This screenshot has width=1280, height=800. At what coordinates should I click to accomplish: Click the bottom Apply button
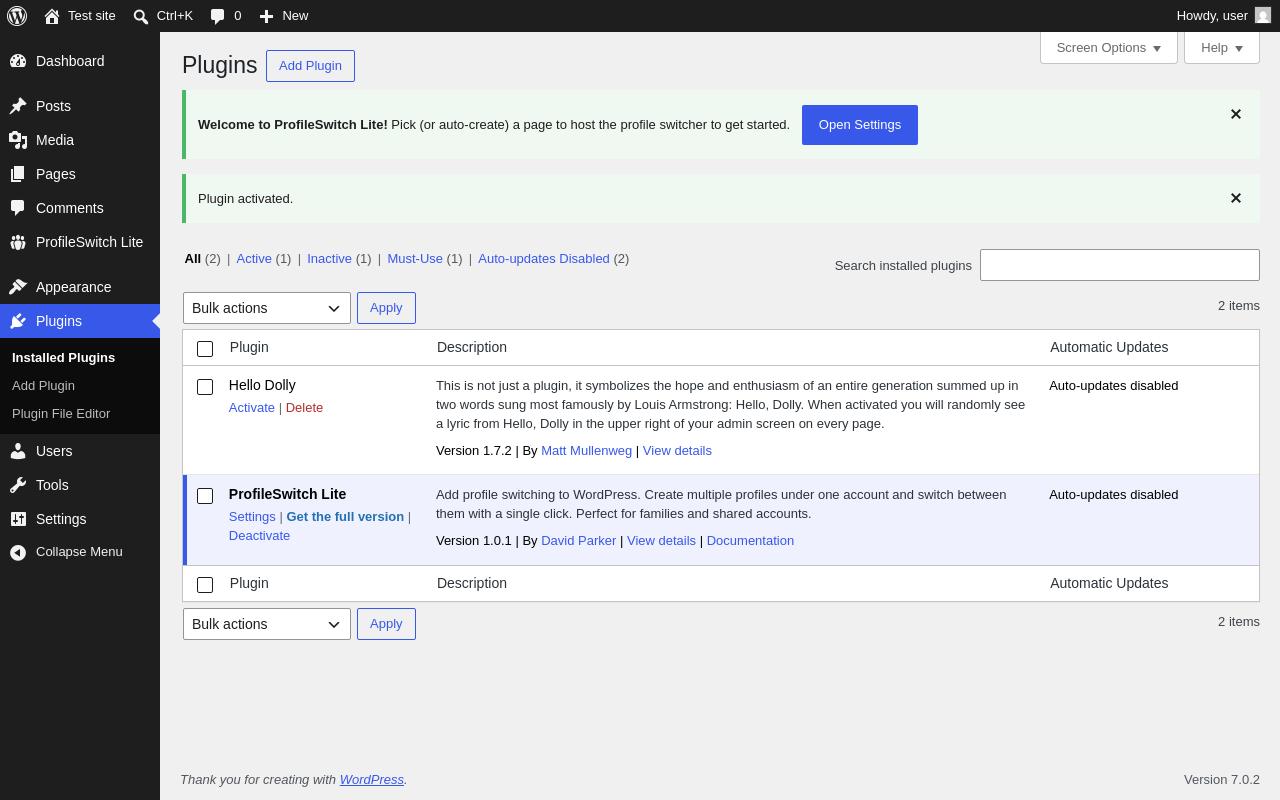pyautogui.click(x=386, y=624)
